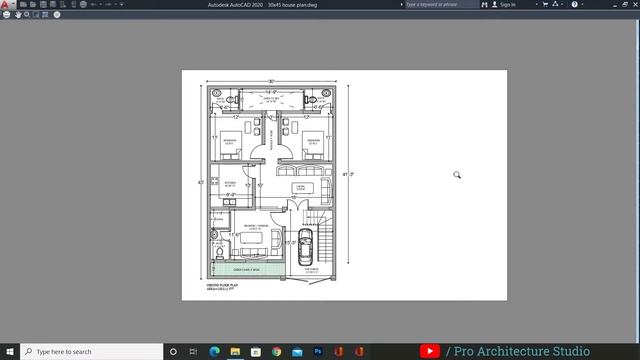Screen dimensions: 640x360
Task: Open Cortana from the taskbar circle icon
Action: pyautogui.click(x=173, y=351)
